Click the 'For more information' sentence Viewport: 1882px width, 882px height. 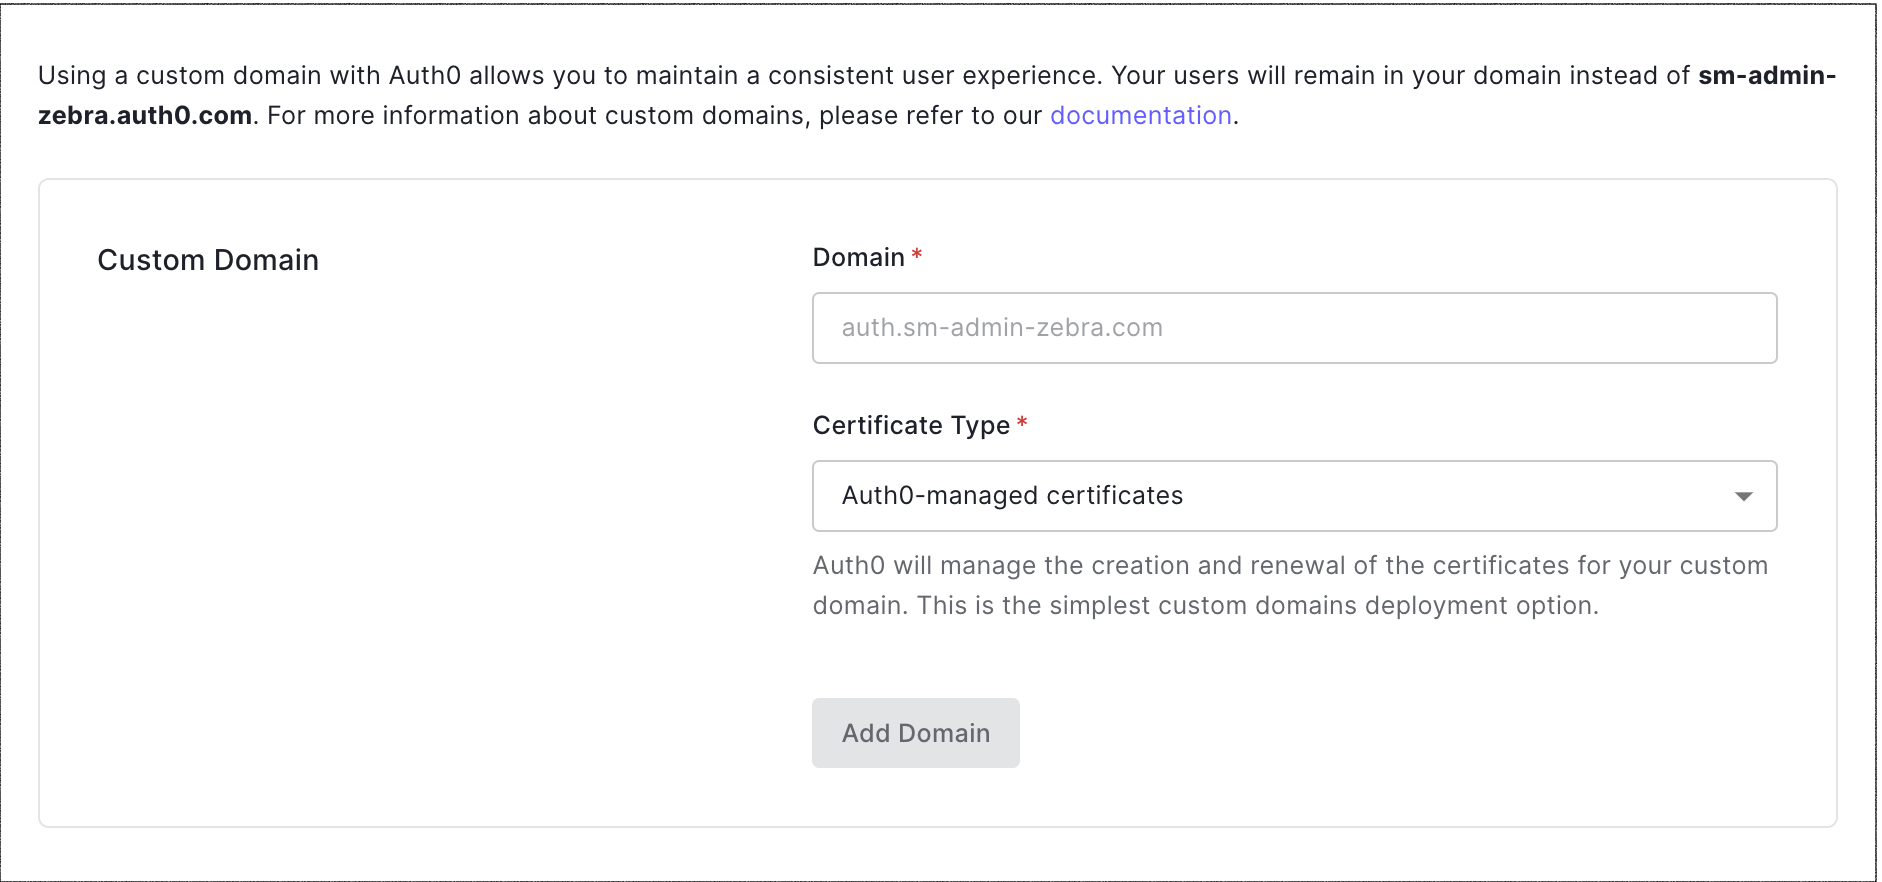point(650,116)
